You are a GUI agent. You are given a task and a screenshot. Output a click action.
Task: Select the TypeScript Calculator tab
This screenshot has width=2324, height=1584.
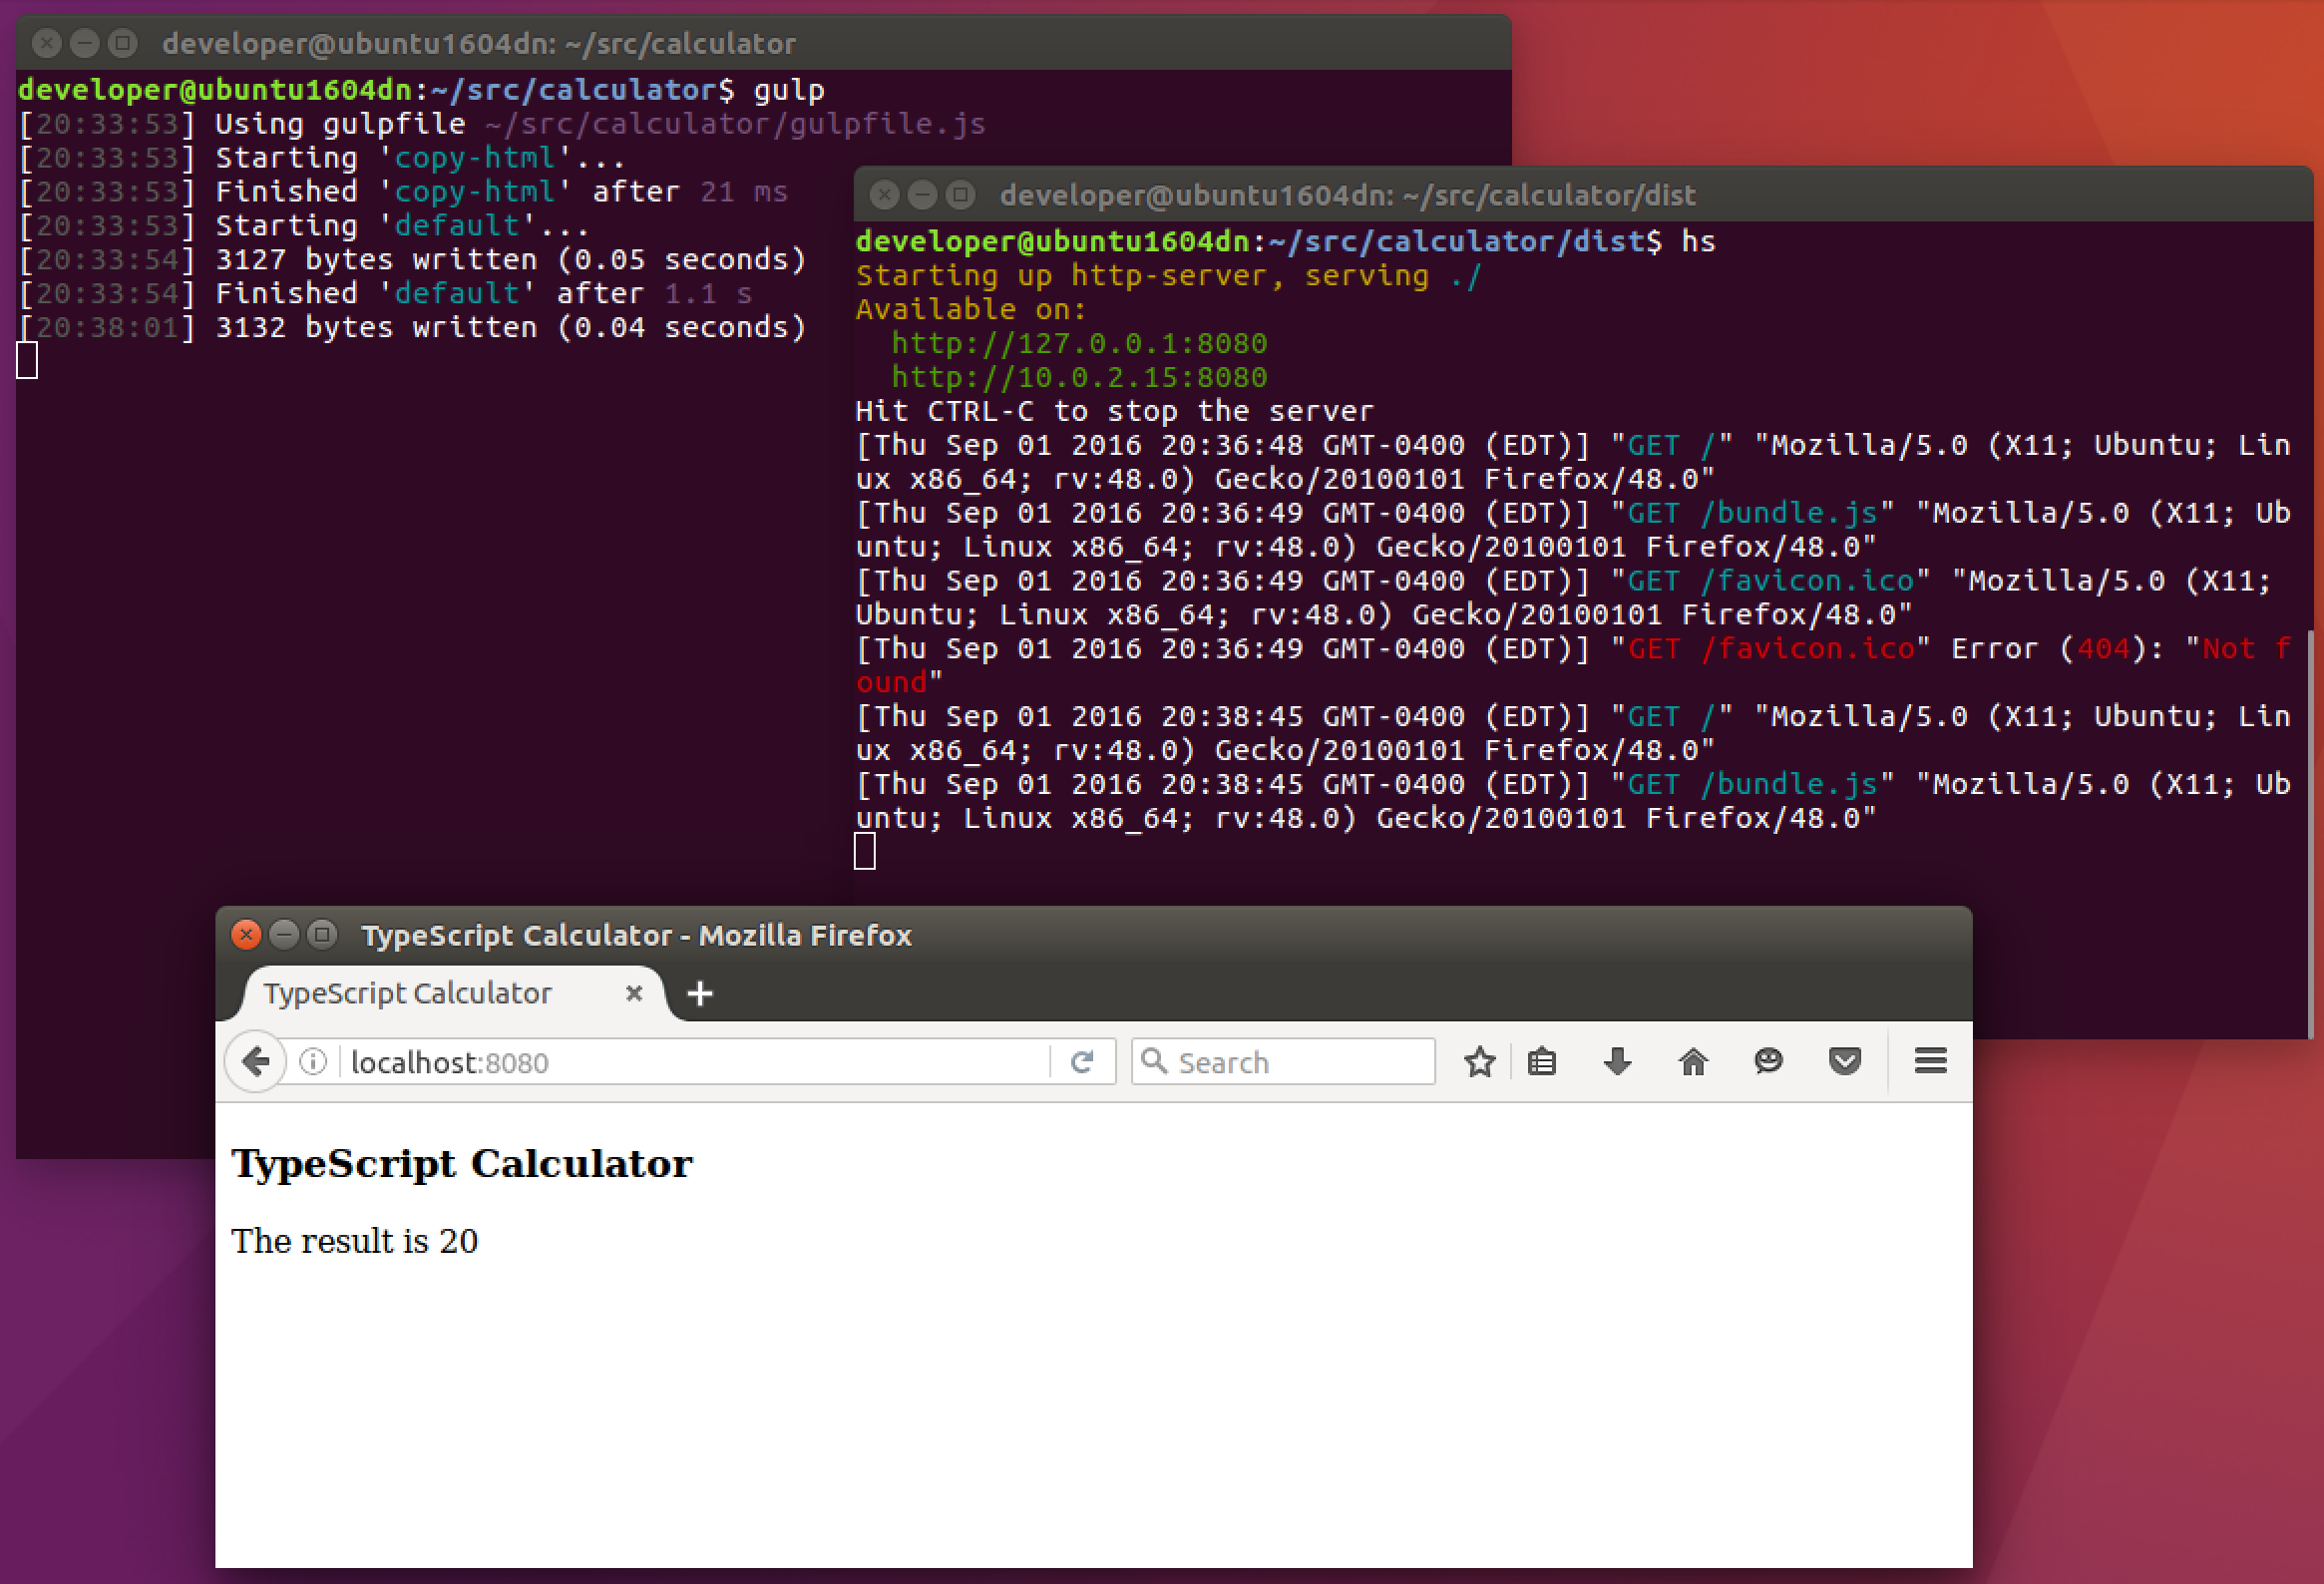click(x=410, y=993)
